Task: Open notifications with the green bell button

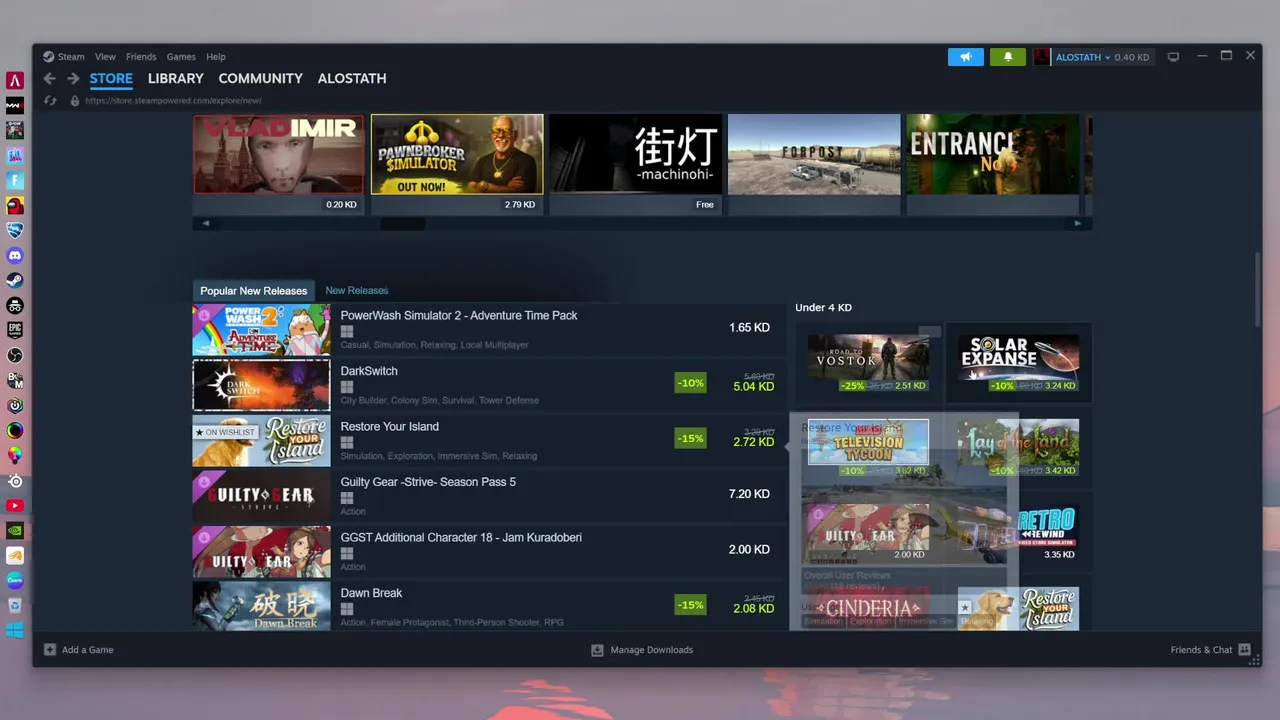Action: point(1008,57)
